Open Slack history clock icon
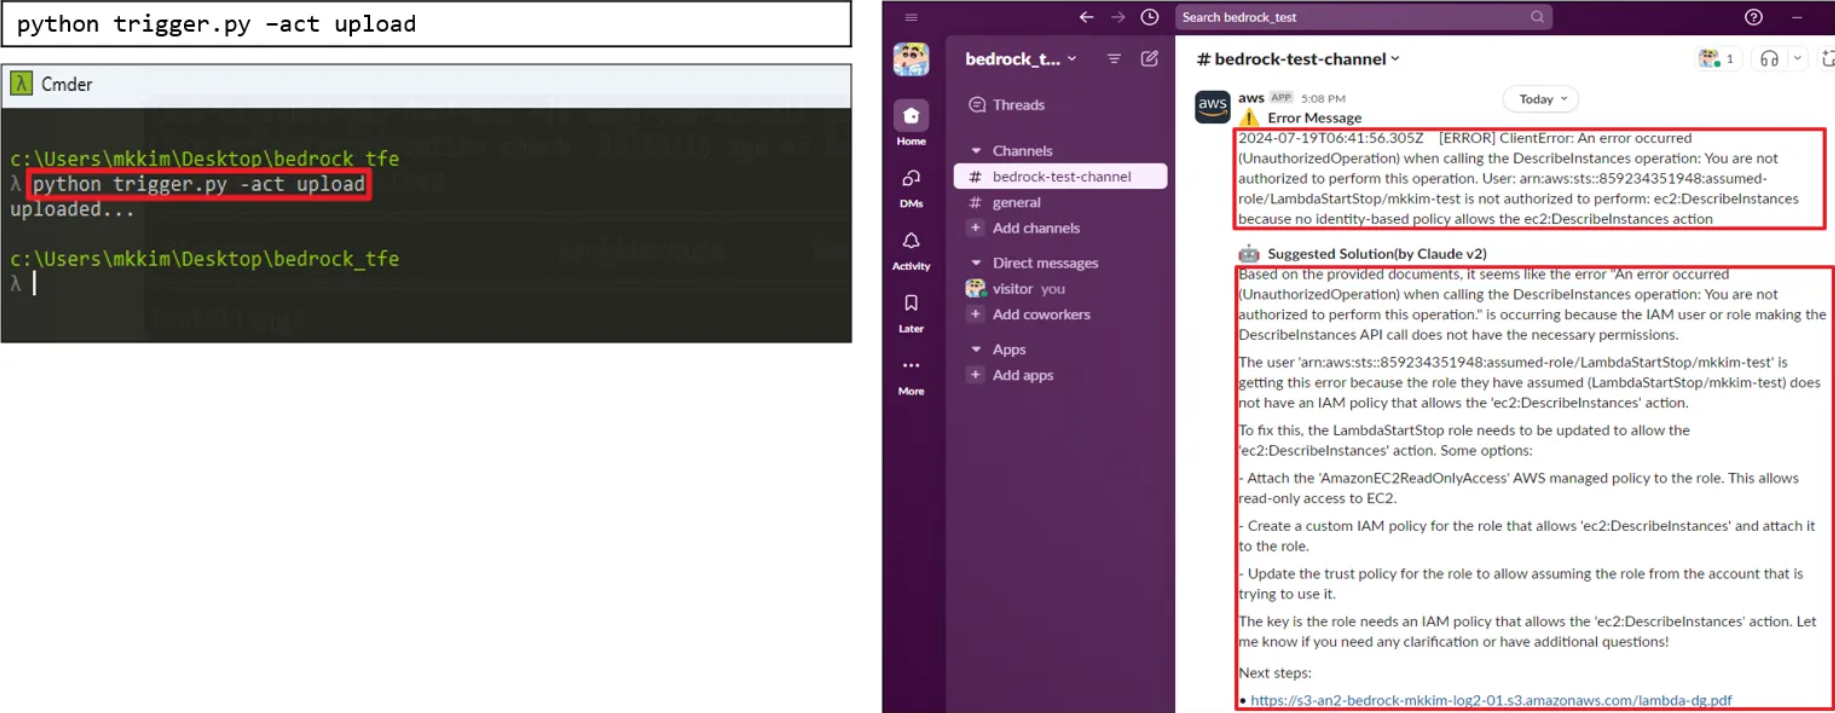The image size is (1835, 713). click(x=1150, y=17)
